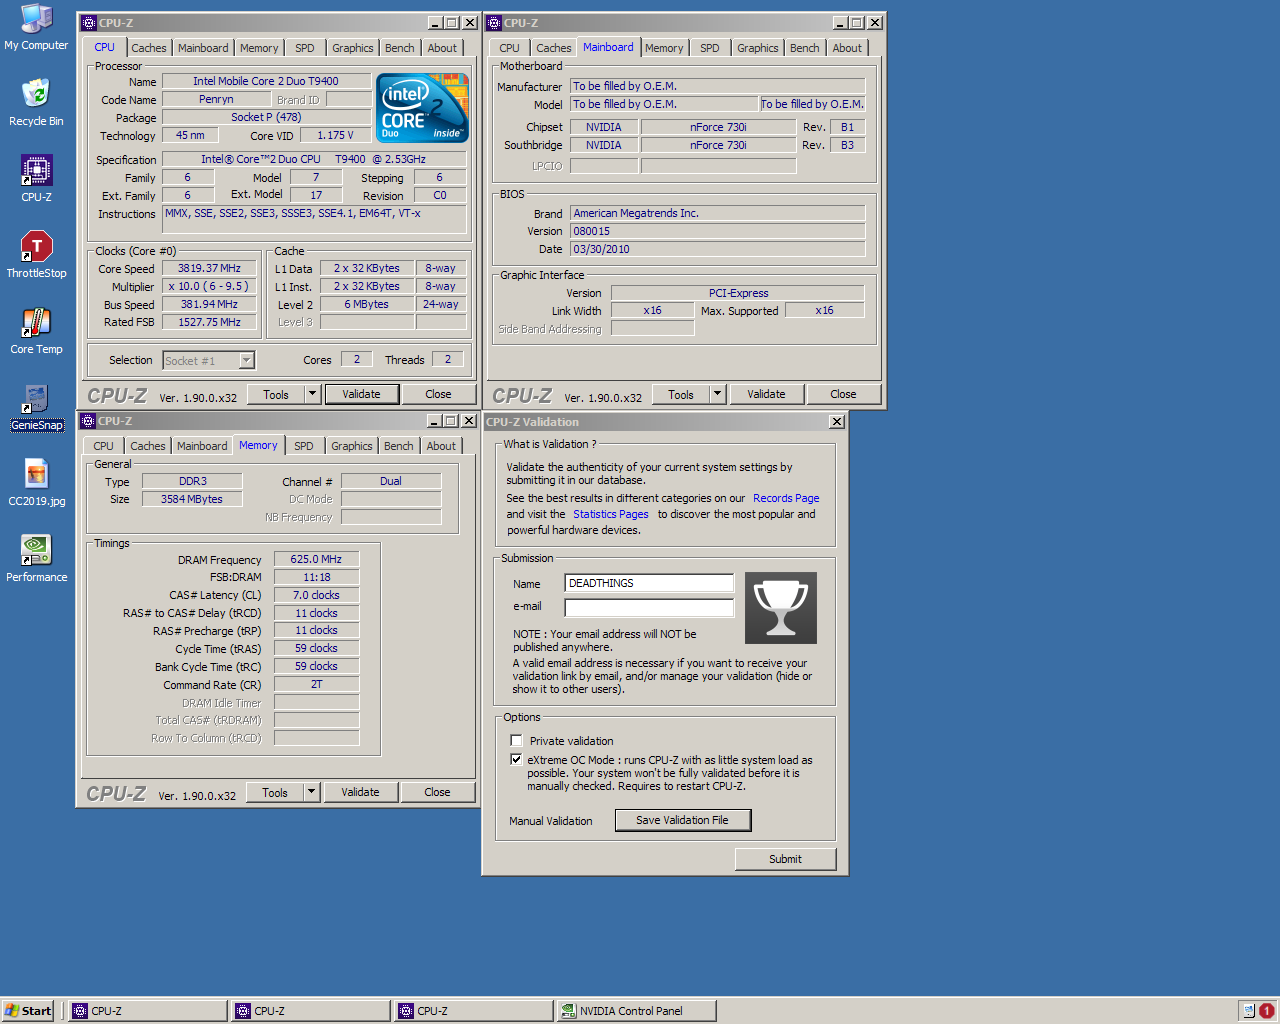The image size is (1280, 1024).
Task: Open the Records Page link
Action: (x=786, y=498)
